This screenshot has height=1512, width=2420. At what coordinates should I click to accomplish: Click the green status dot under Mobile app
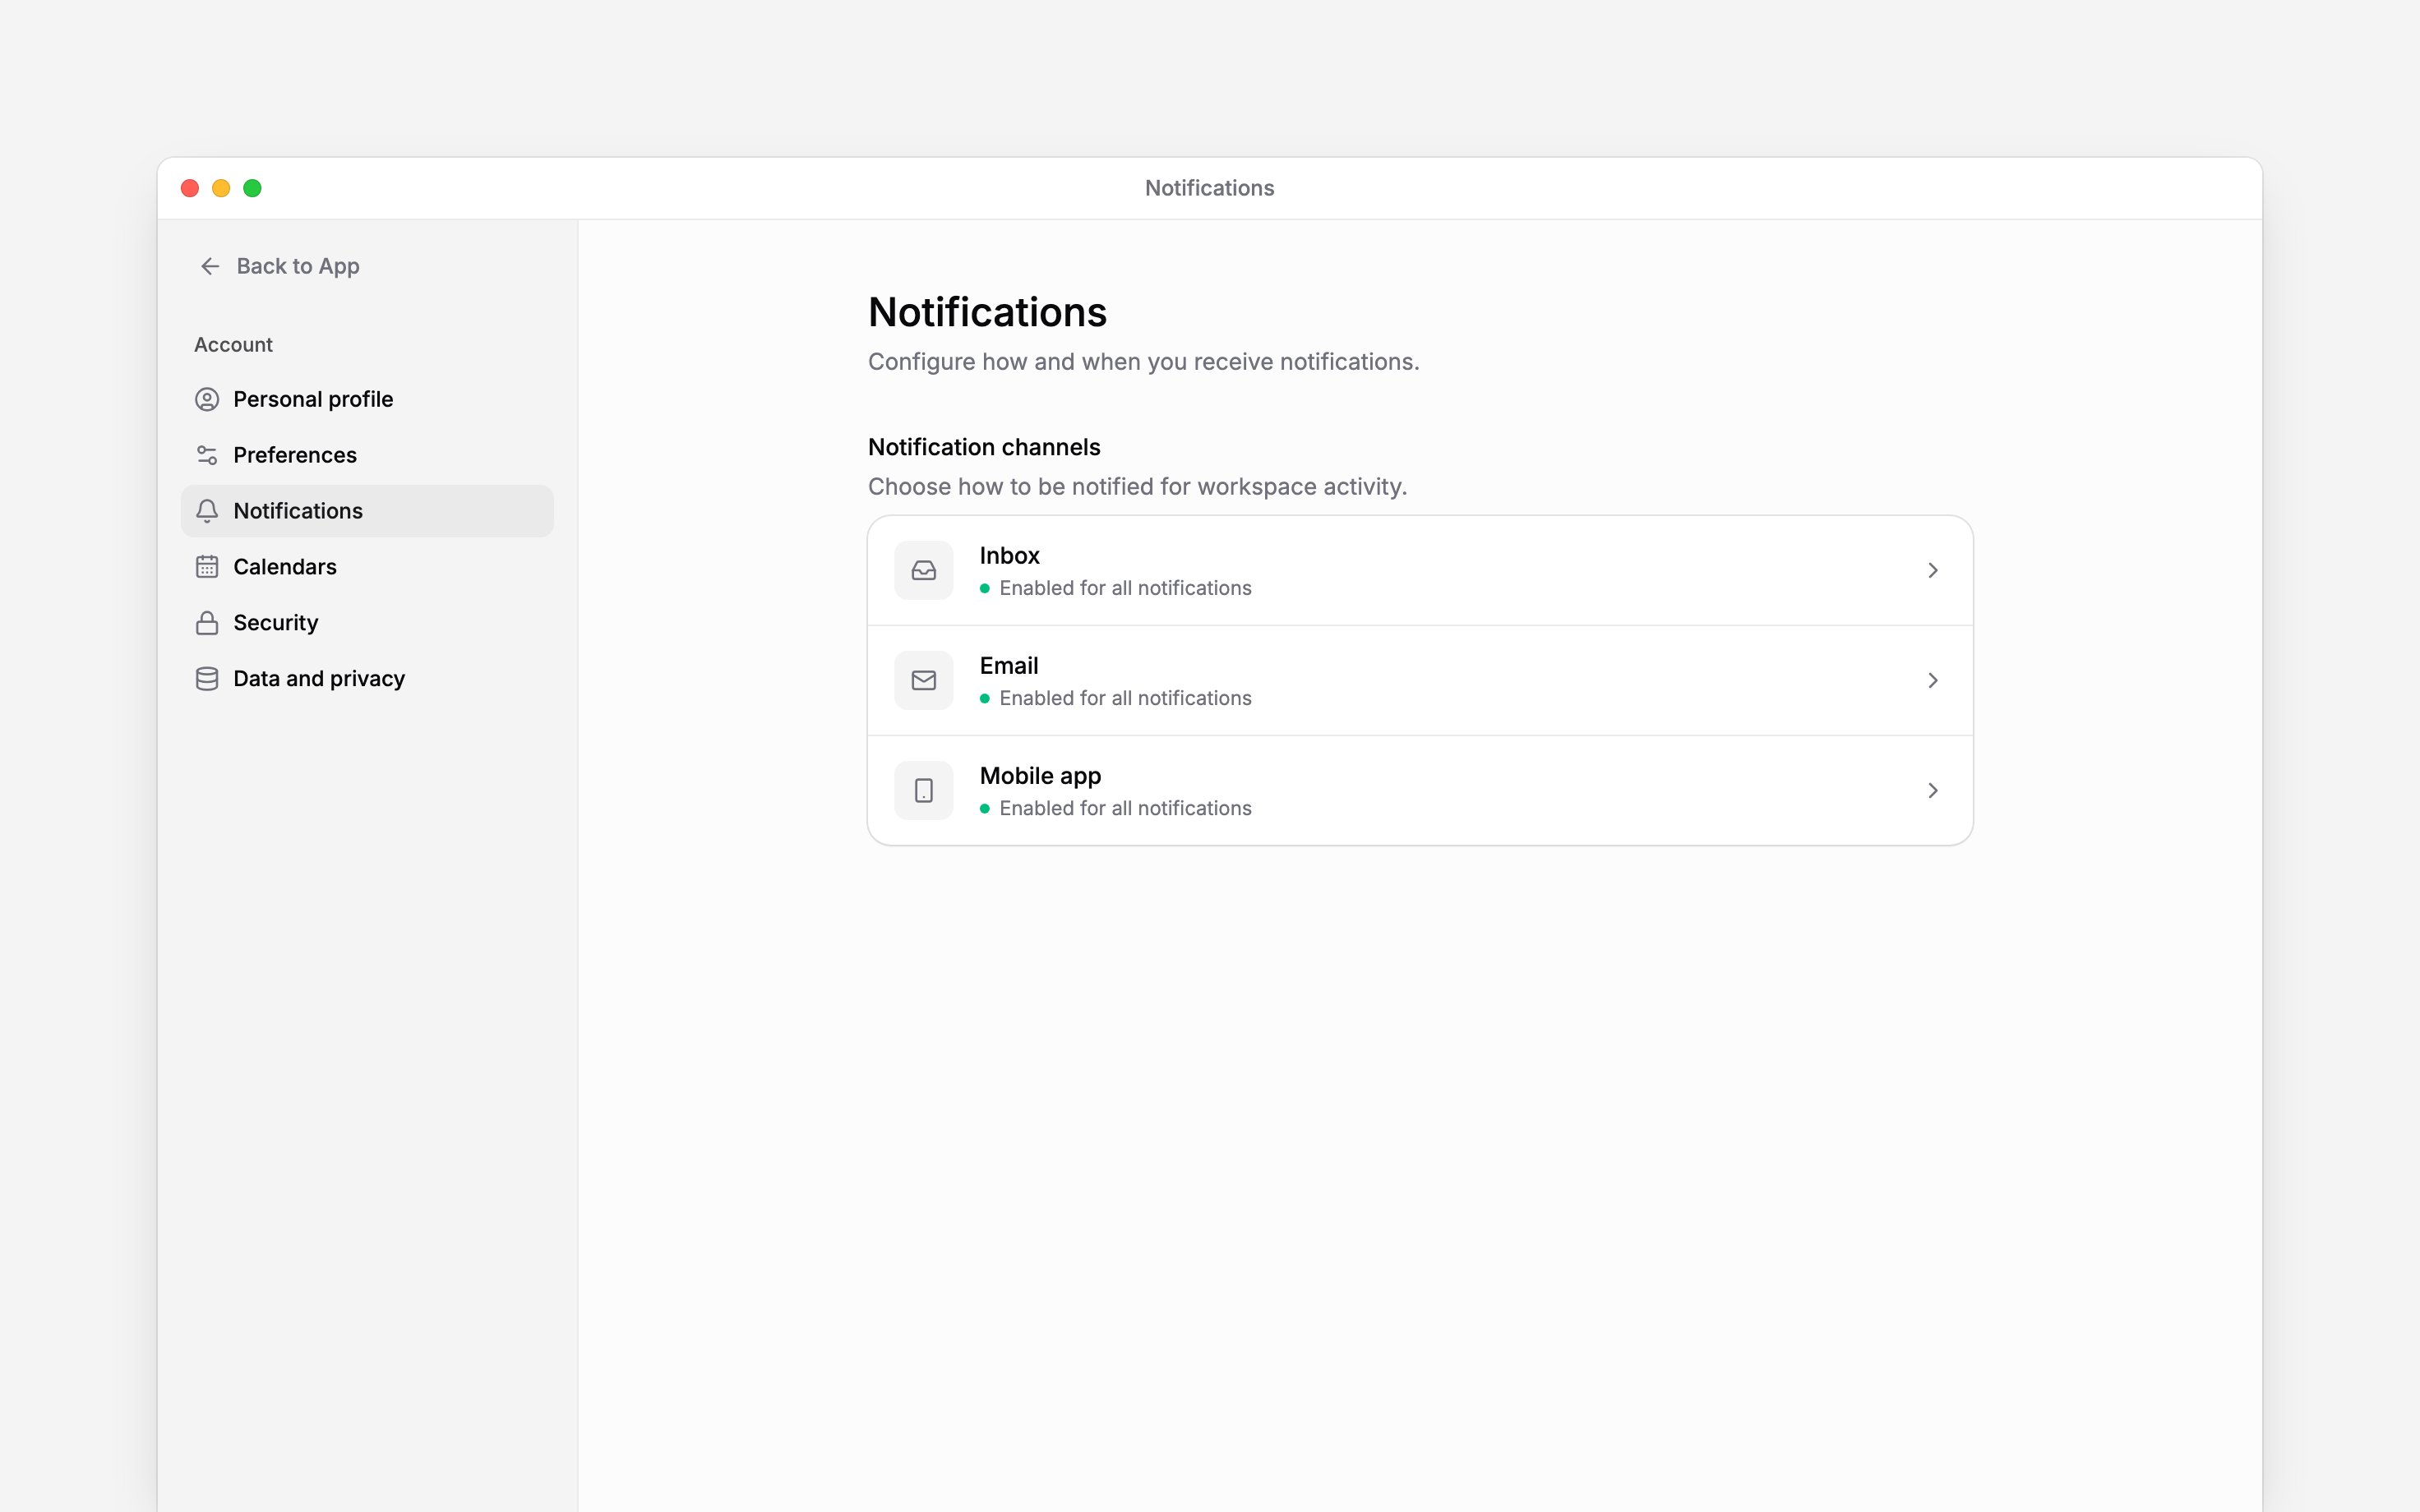985,809
